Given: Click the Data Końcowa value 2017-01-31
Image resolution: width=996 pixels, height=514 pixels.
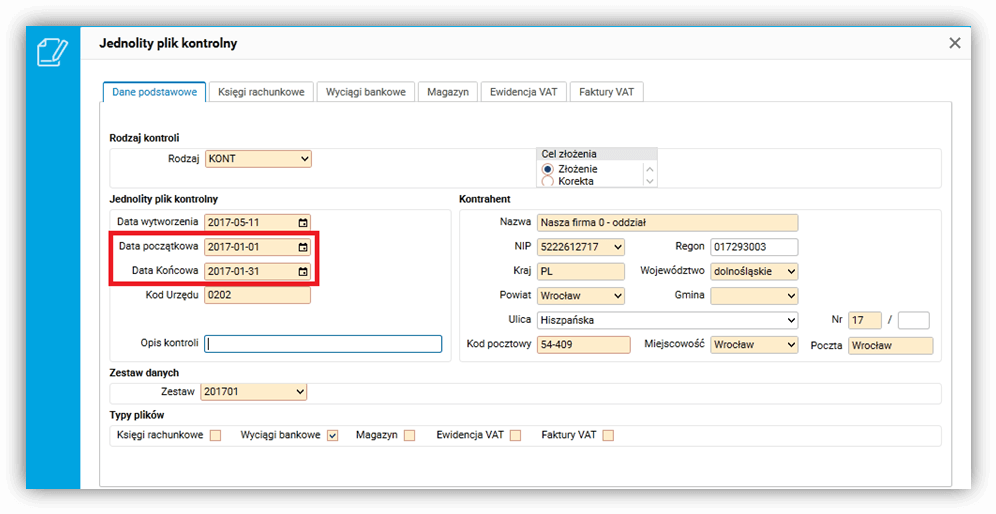Looking at the screenshot, I should click(x=234, y=271).
